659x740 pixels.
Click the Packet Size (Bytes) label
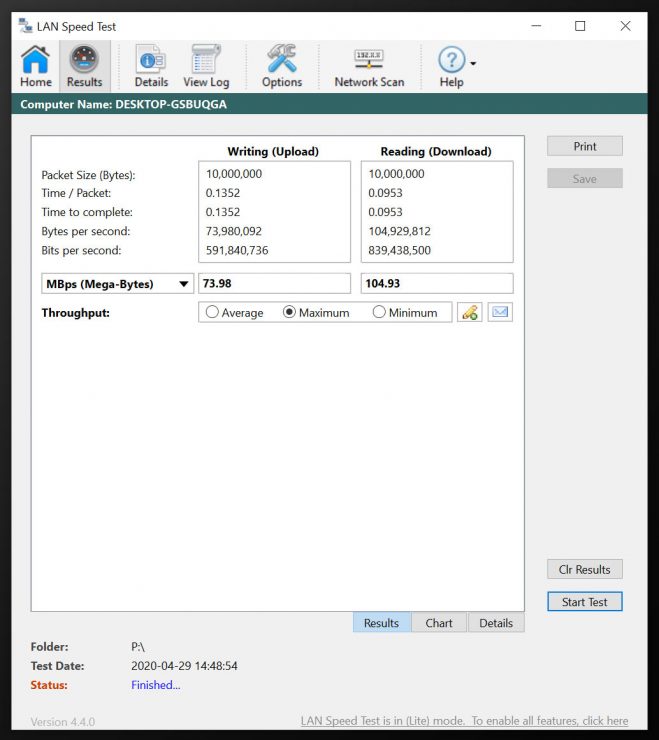pyautogui.click(x=88, y=175)
